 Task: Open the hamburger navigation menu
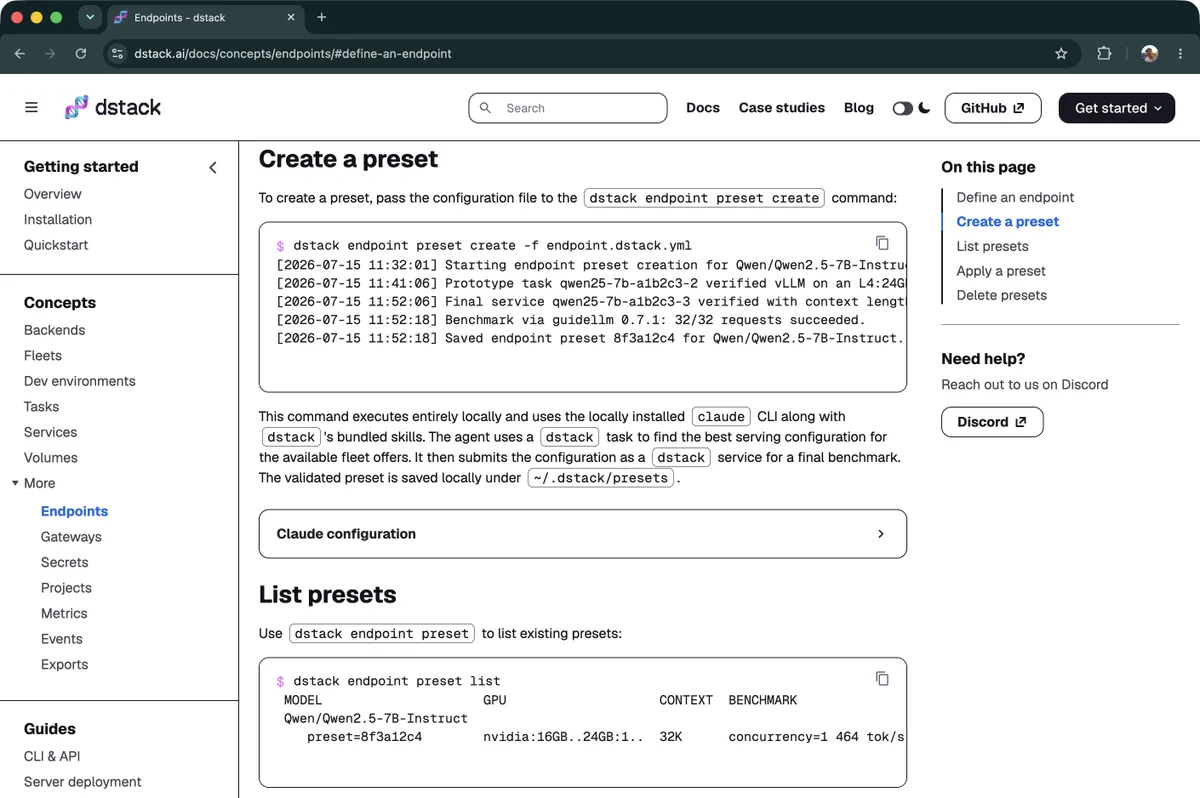pos(32,107)
